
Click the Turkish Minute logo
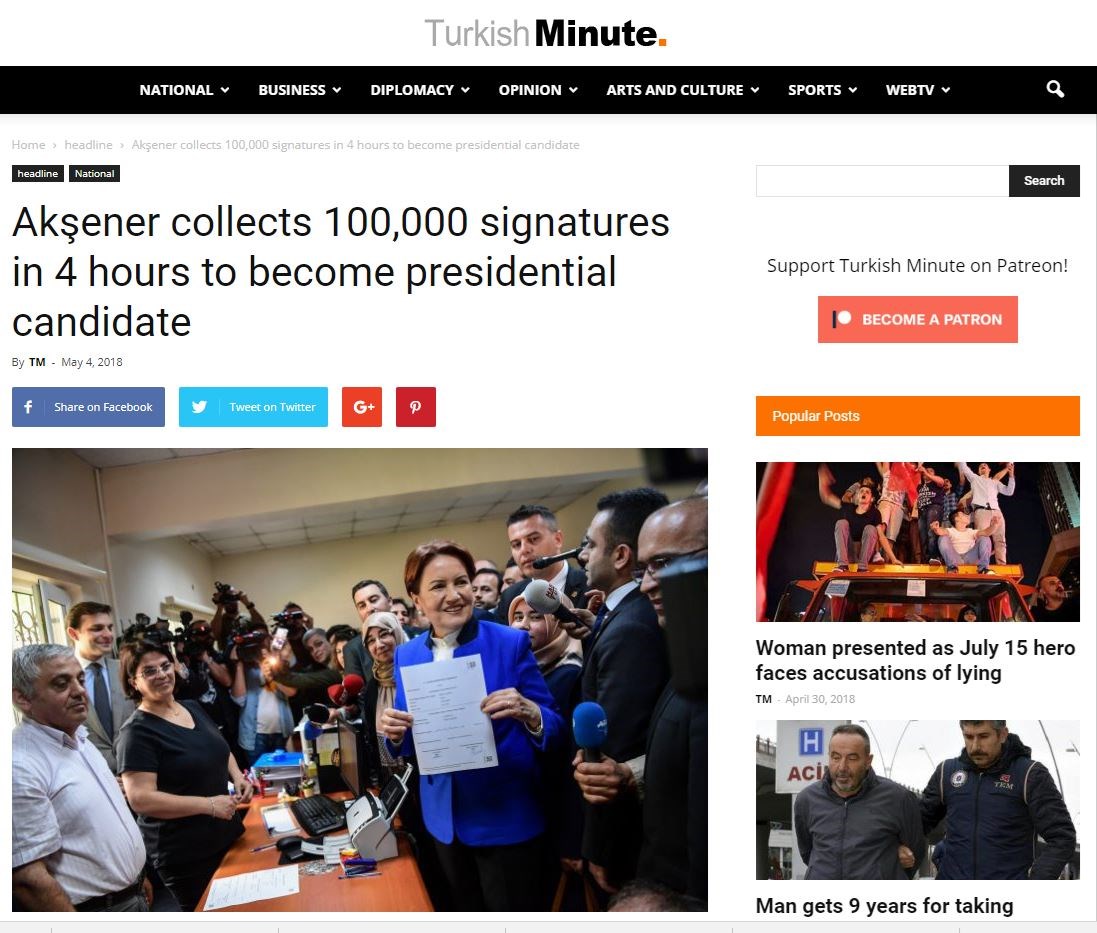(546, 33)
